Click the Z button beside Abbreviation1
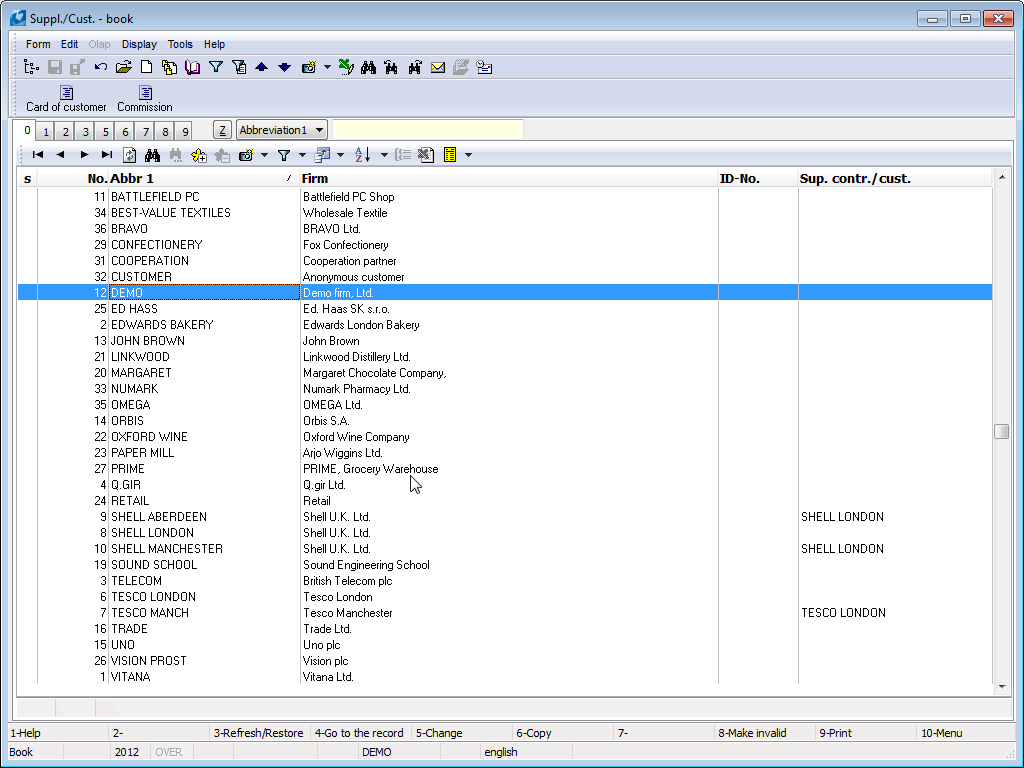 [x=222, y=130]
